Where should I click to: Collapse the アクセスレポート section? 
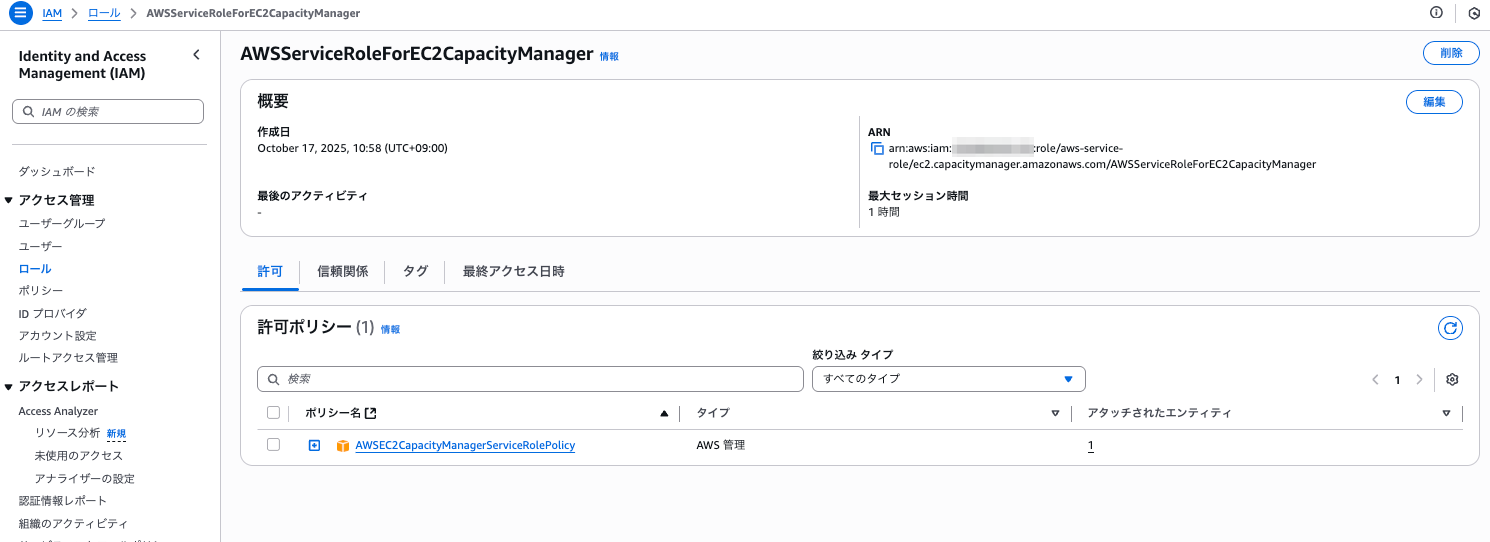click(x=9, y=387)
